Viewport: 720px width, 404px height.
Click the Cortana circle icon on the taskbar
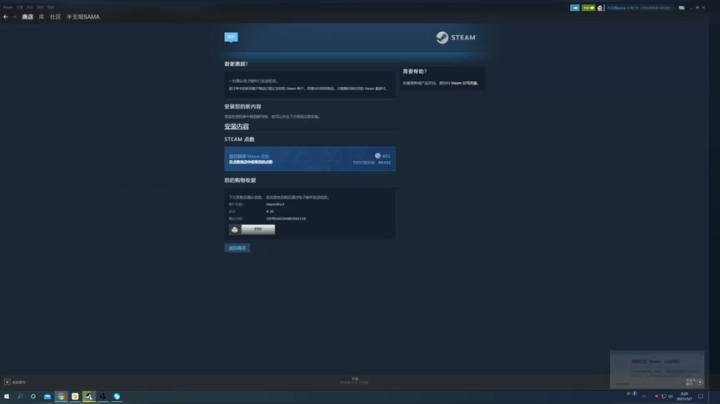(33, 396)
